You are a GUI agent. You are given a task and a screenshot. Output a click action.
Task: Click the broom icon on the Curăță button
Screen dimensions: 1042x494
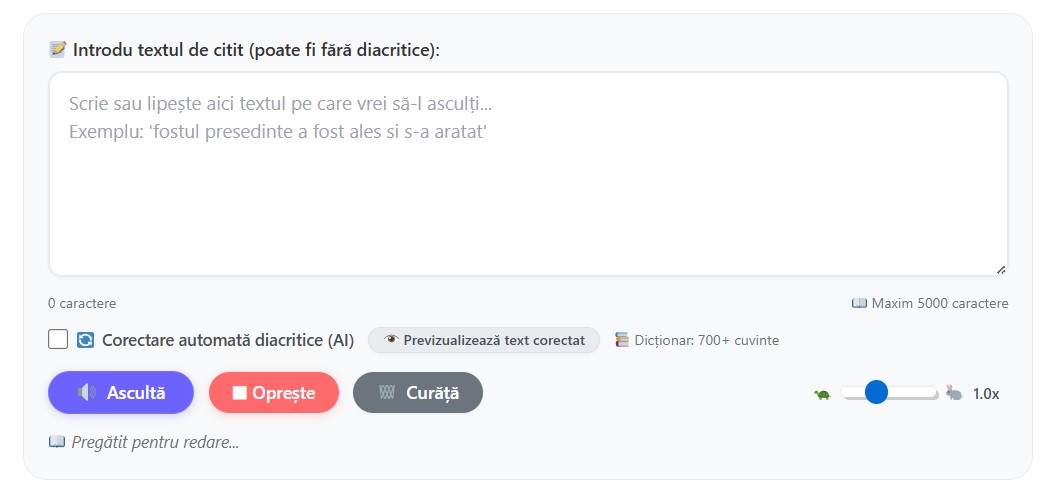(x=387, y=392)
